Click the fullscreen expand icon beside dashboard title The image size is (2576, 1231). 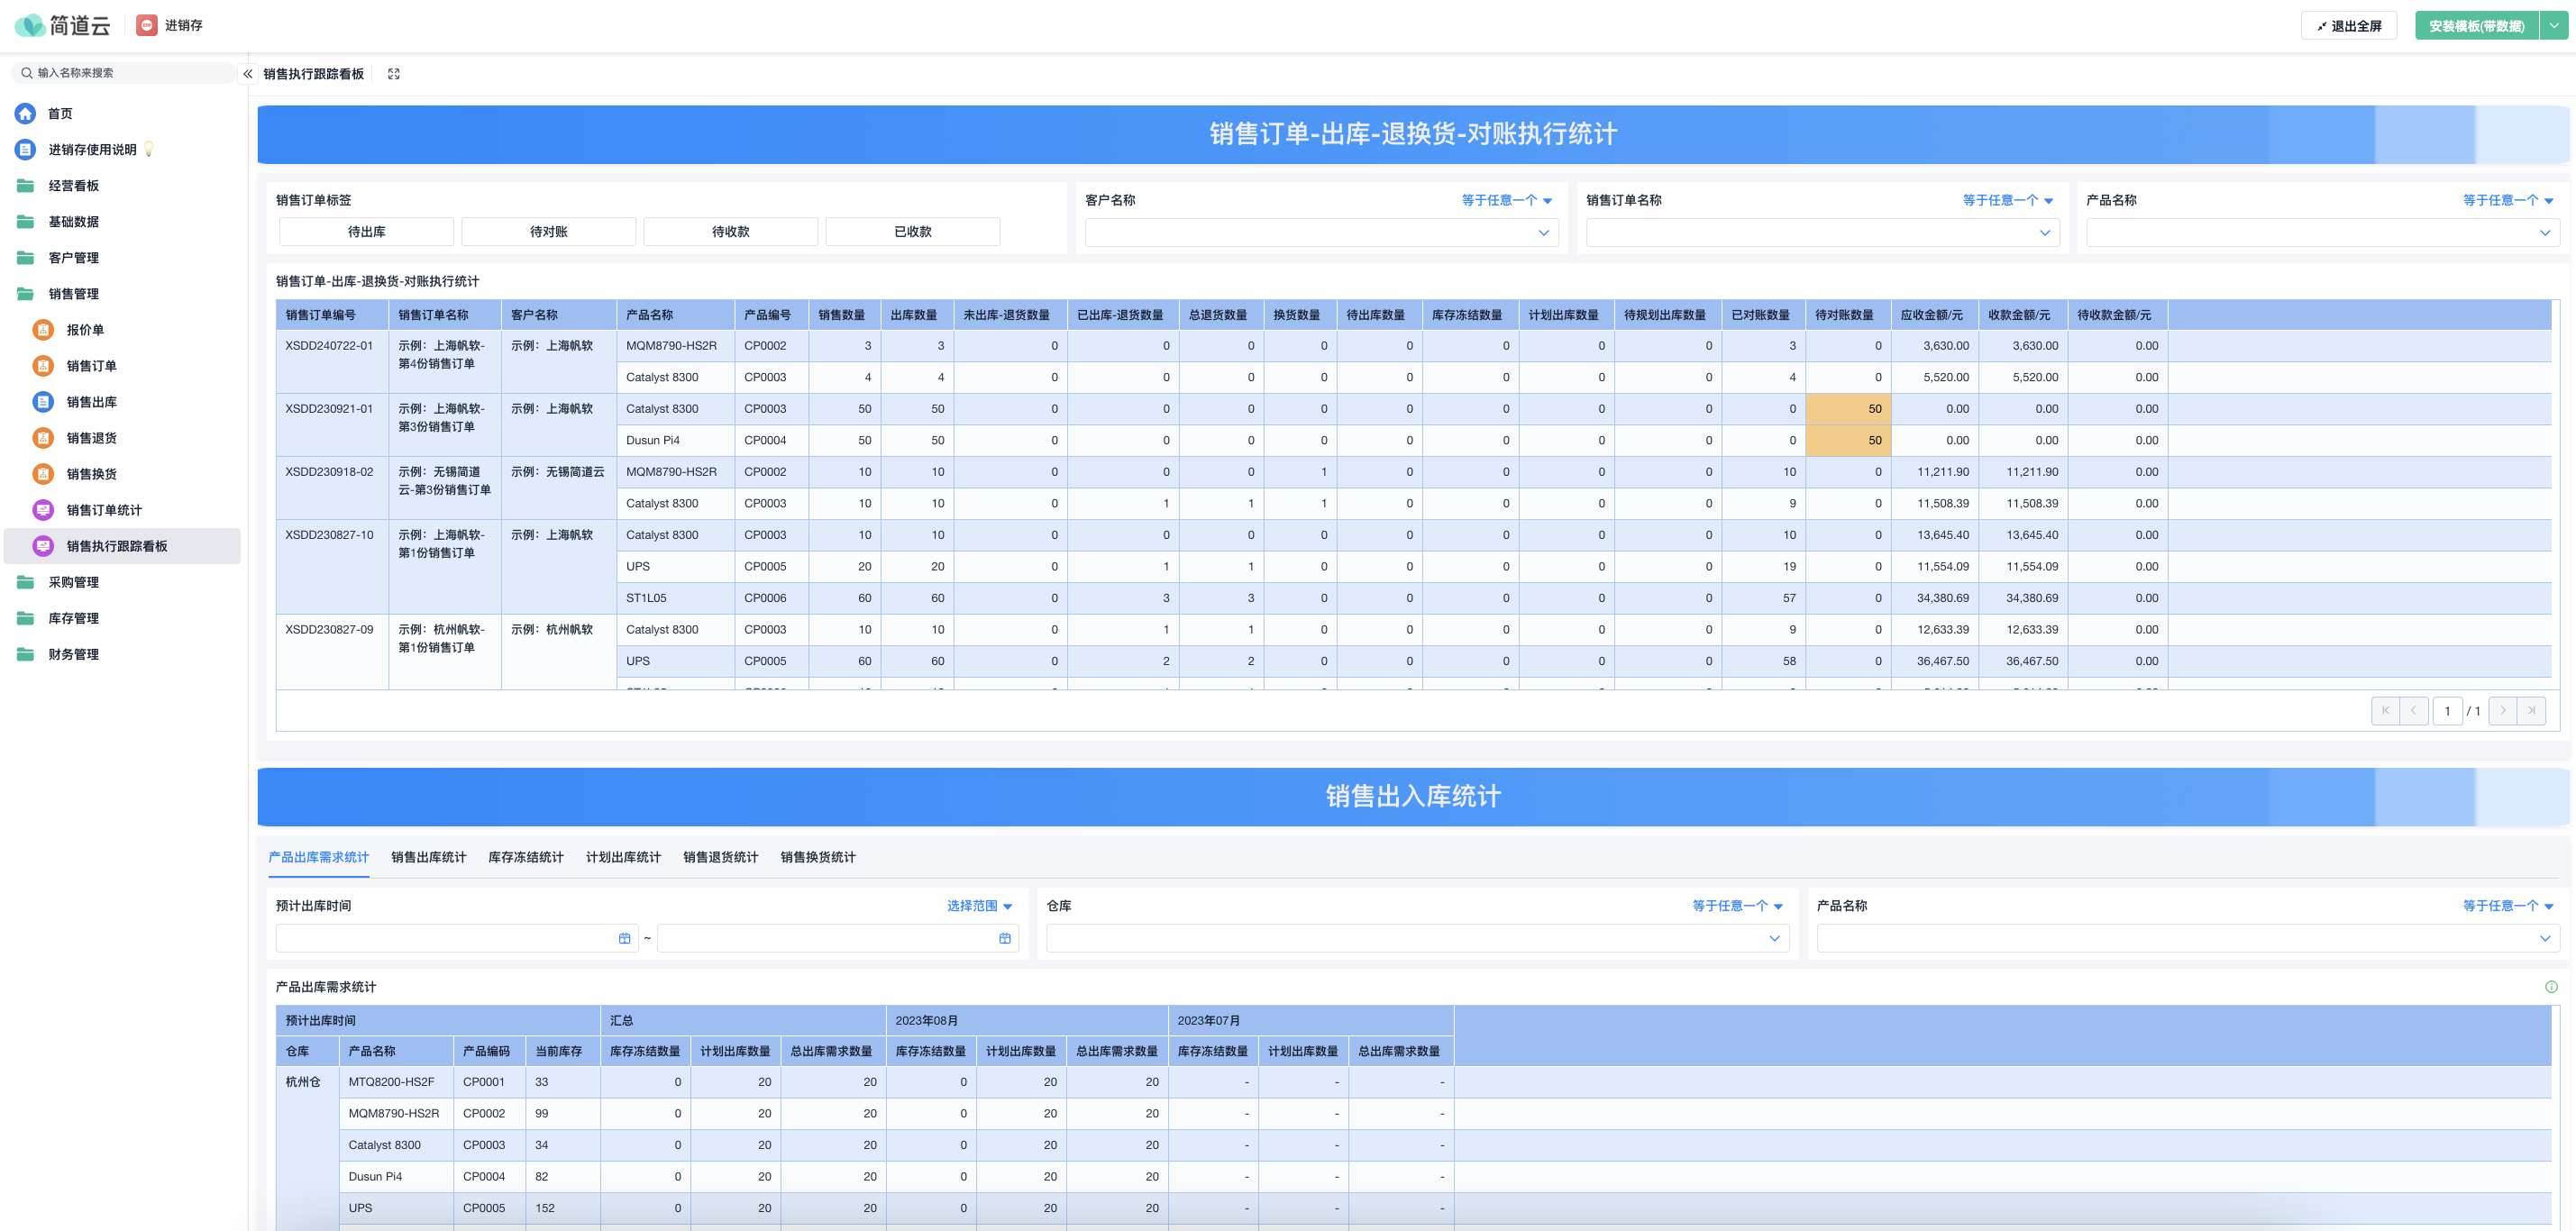pyautogui.click(x=394, y=74)
